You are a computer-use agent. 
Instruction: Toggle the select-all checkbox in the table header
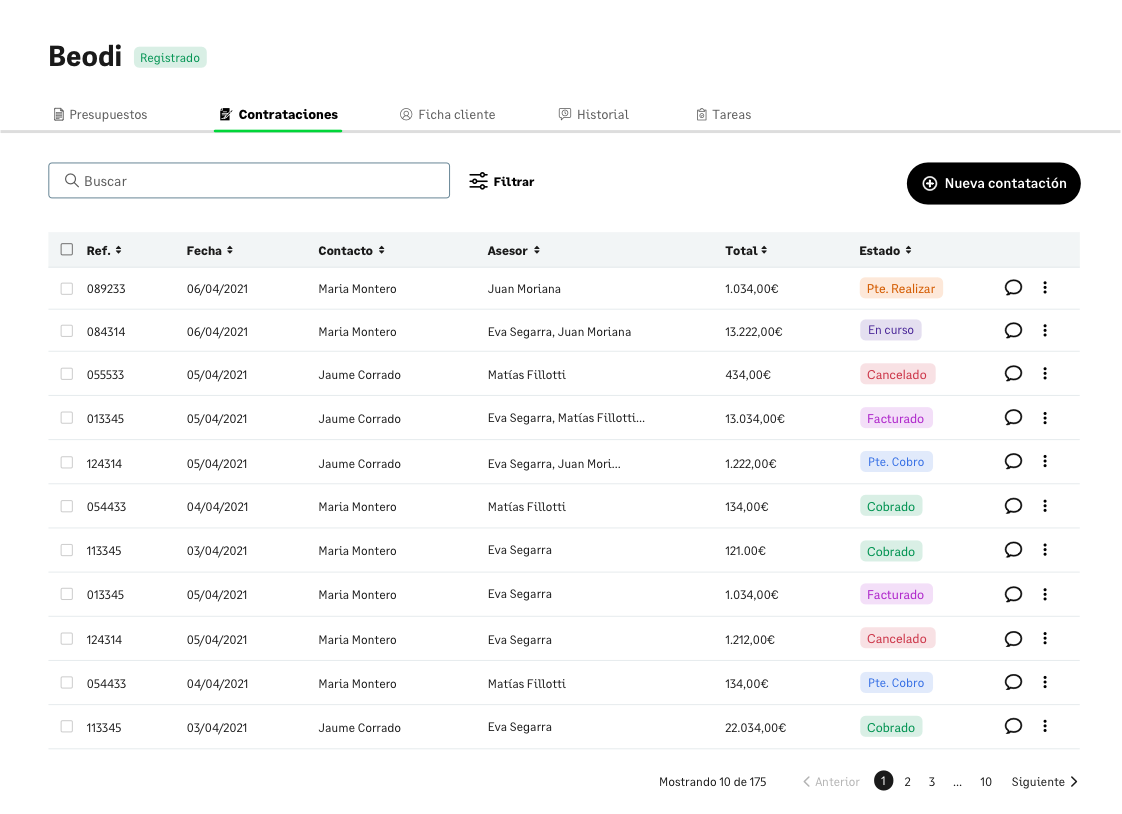point(67,250)
